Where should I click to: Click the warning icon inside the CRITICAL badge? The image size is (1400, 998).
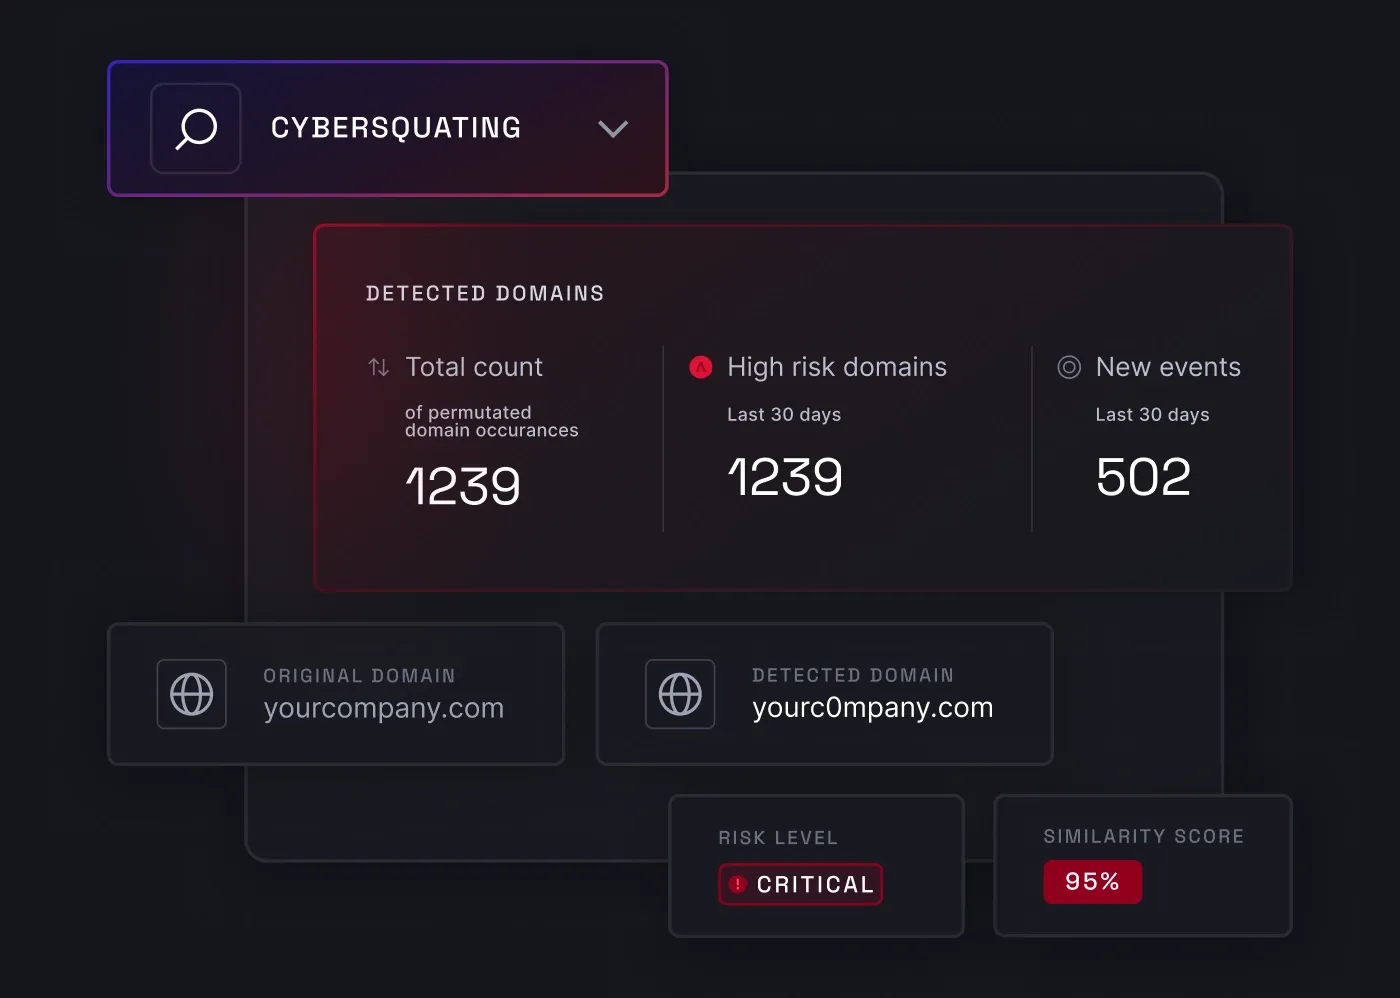click(x=737, y=884)
